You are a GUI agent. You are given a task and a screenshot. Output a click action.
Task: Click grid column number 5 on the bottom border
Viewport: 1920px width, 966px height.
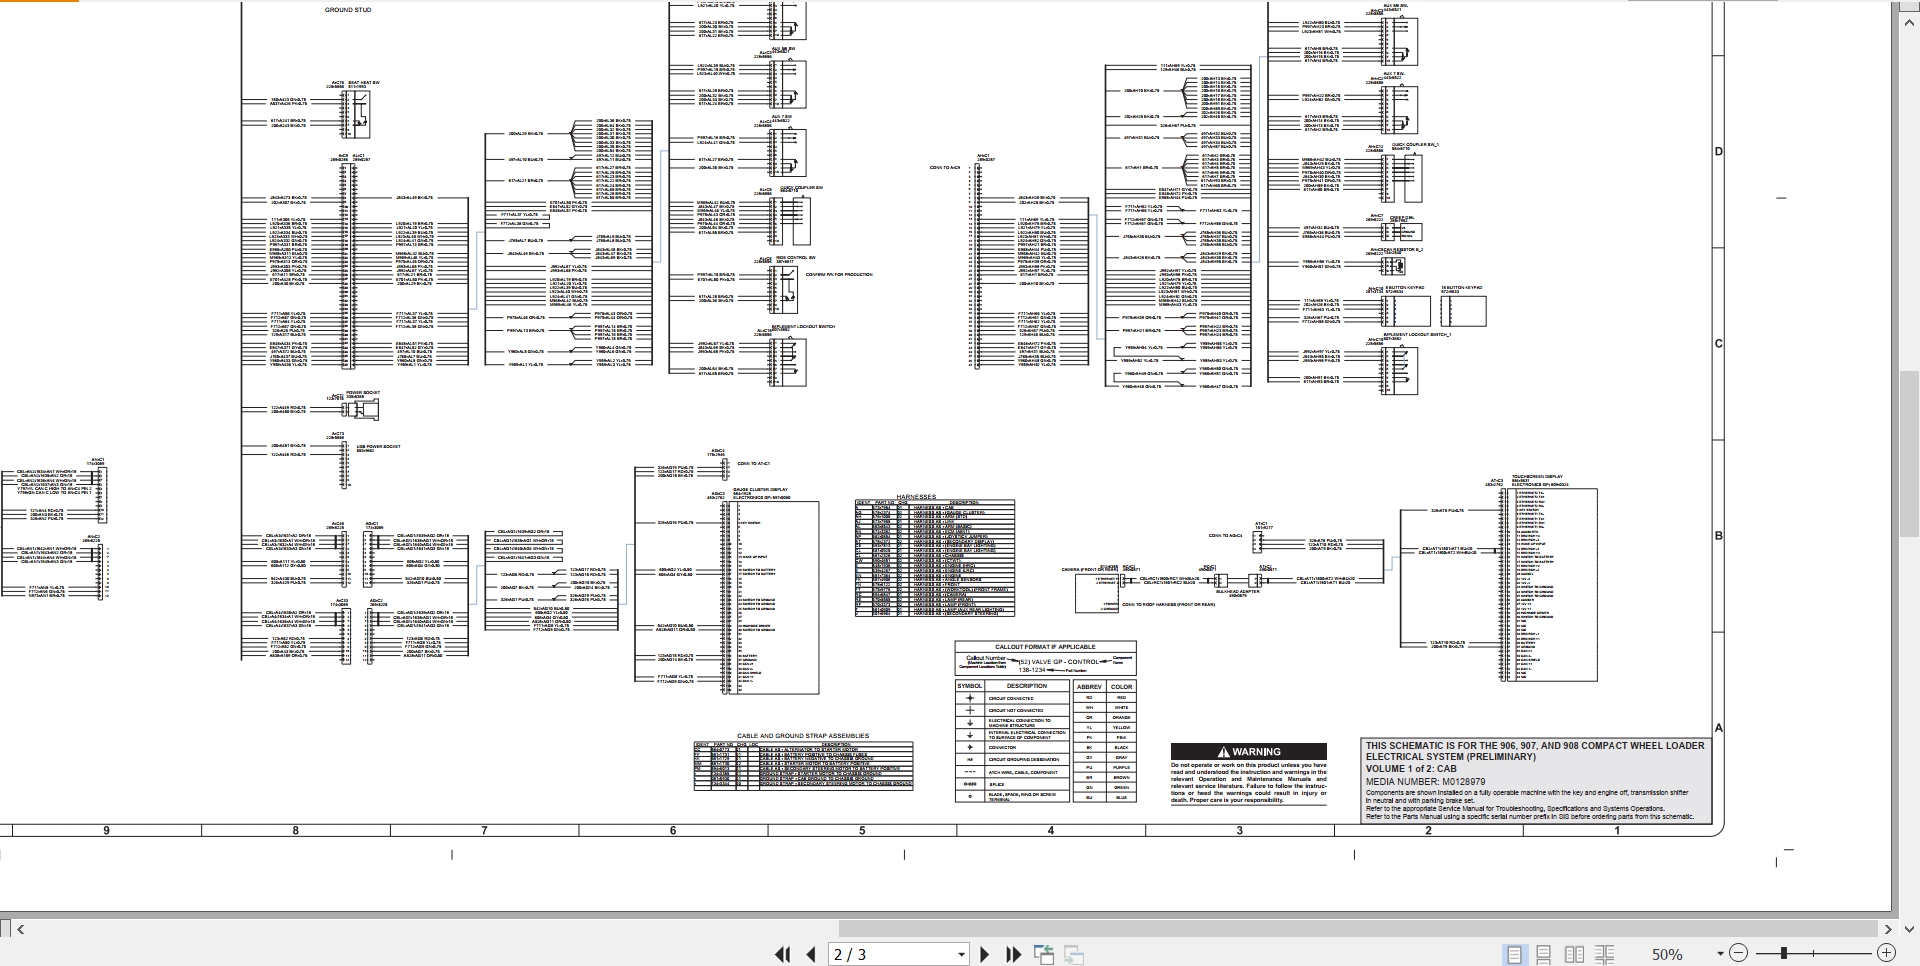tap(862, 831)
